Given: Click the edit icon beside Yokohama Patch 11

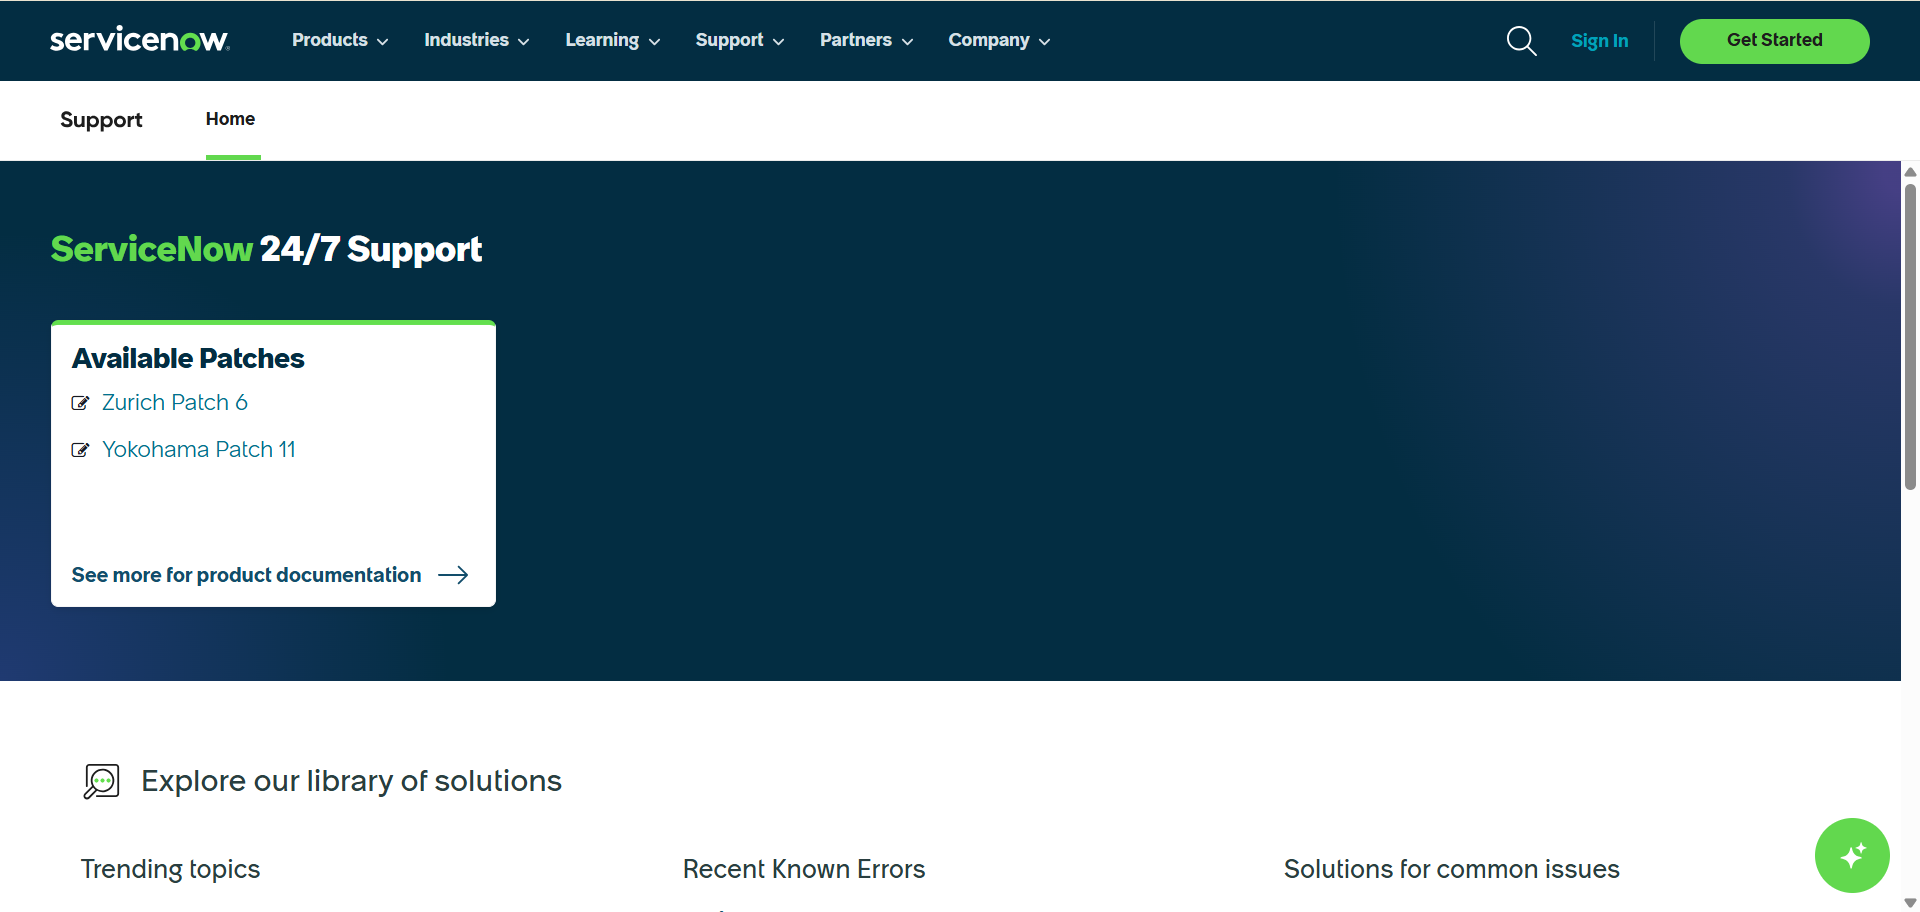Looking at the screenshot, I should 80,450.
